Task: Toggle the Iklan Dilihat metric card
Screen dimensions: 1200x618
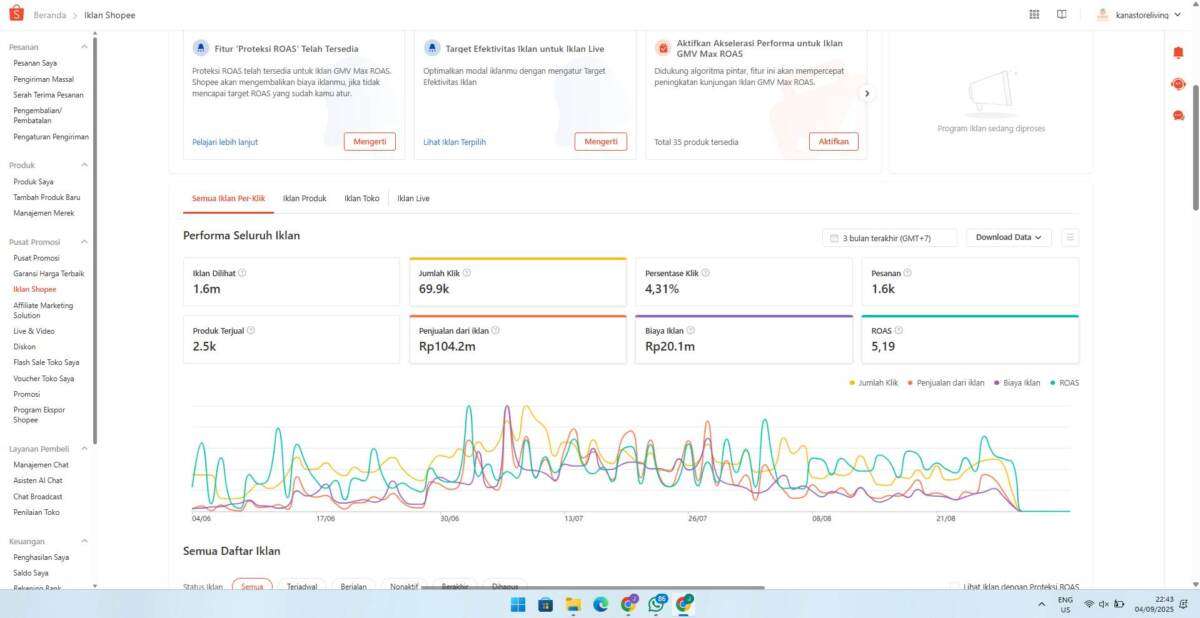Action: click(x=292, y=282)
